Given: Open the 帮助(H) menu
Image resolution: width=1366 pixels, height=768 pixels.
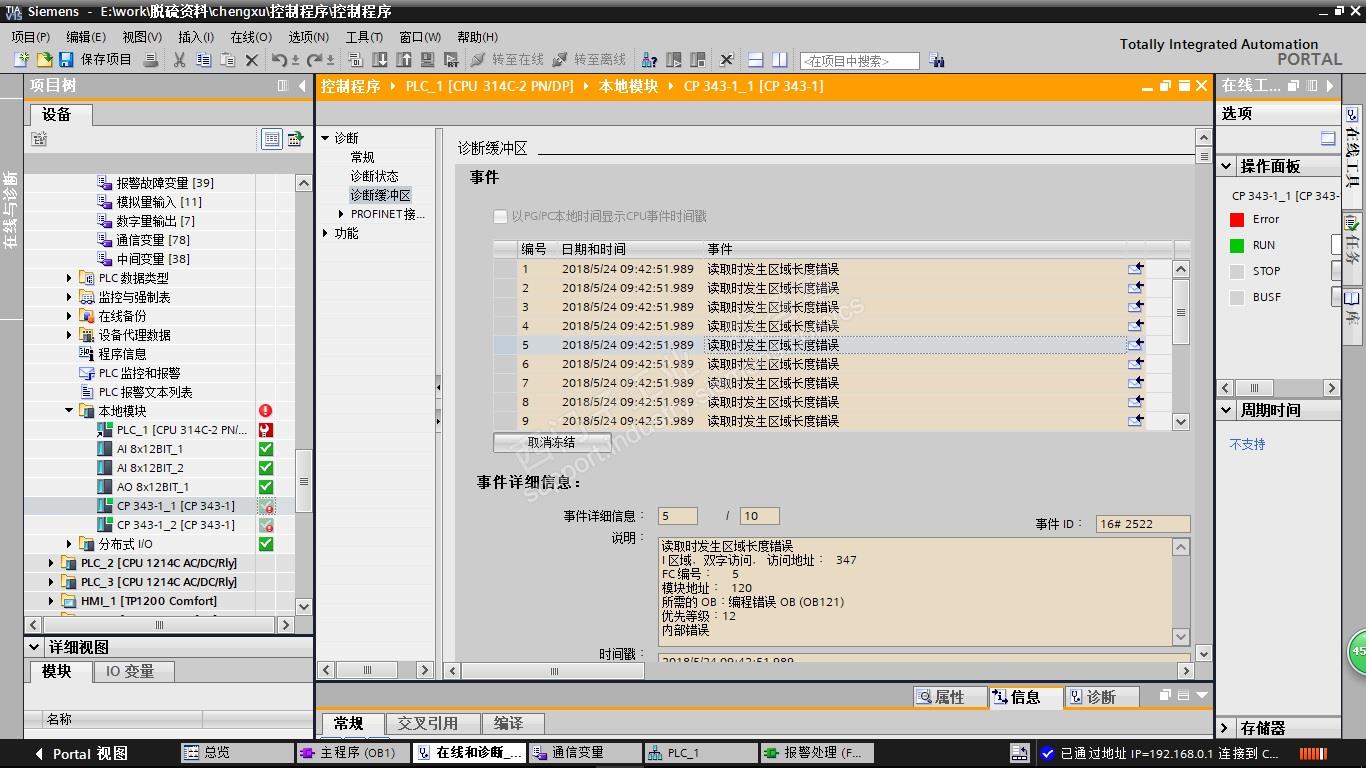Looking at the screenshot, I should [477, 37].
